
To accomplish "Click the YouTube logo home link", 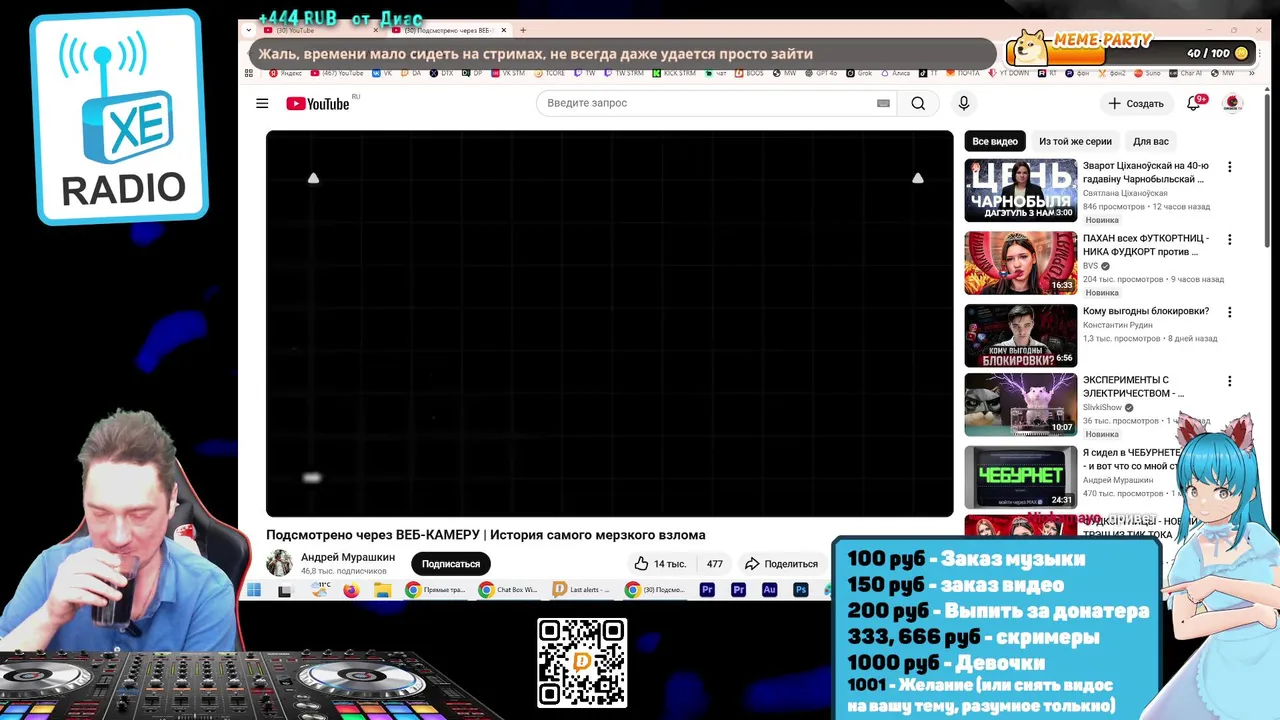I will tap(318, 103).
